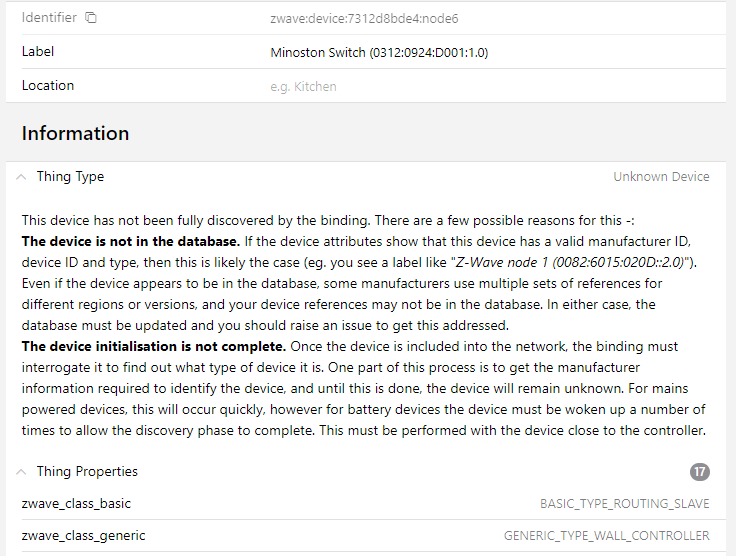Select the zwave:device identifier value
The height and width of the screenshot is (556, 736).
364,18
